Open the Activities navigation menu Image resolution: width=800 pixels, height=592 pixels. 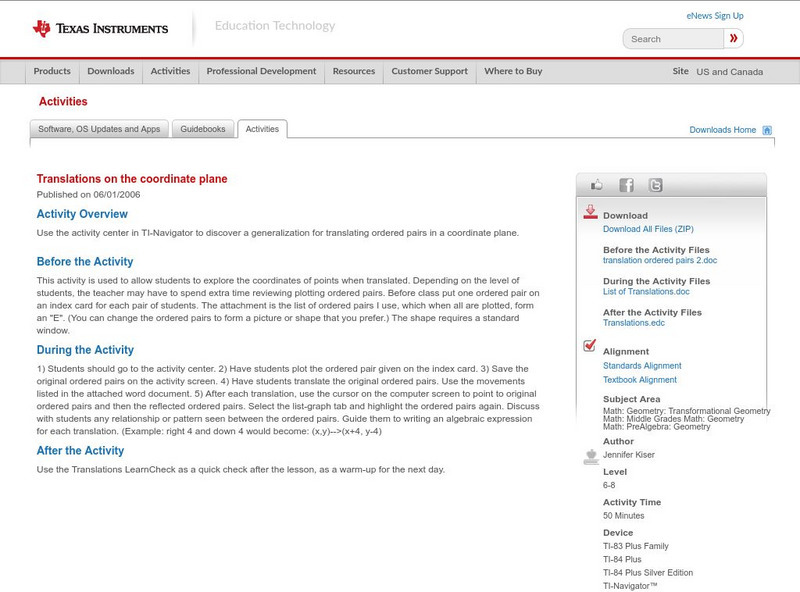click(x=170, y=71)
